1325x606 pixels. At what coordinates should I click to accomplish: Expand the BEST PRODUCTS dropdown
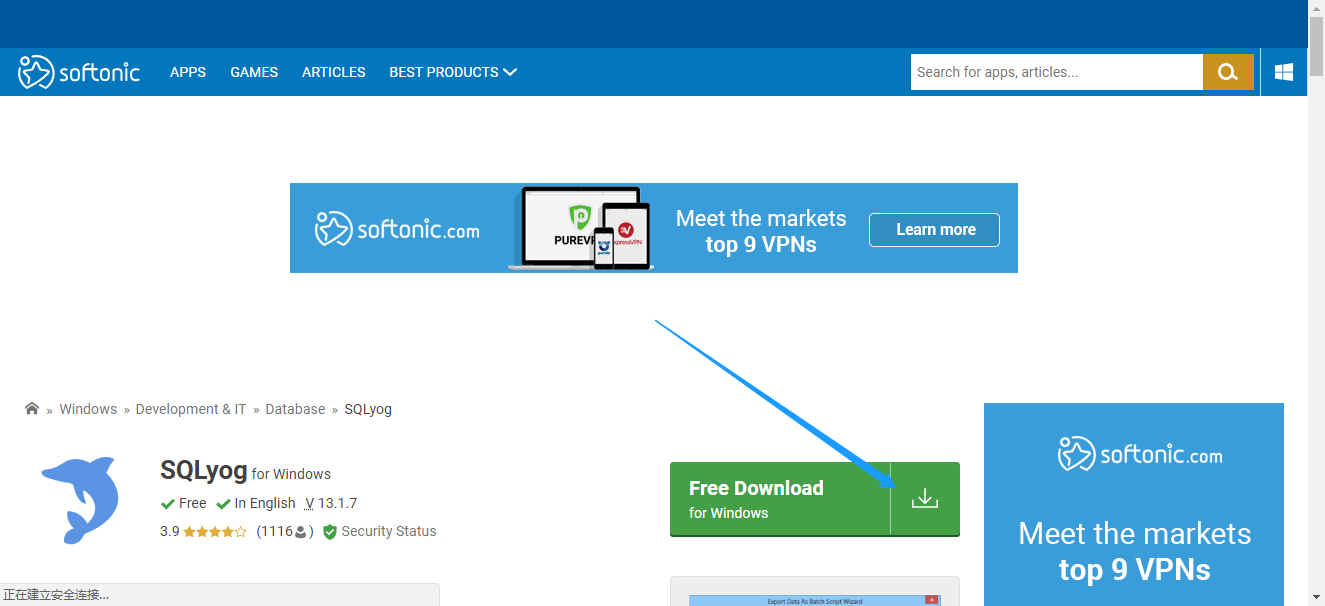pos(453,72)
